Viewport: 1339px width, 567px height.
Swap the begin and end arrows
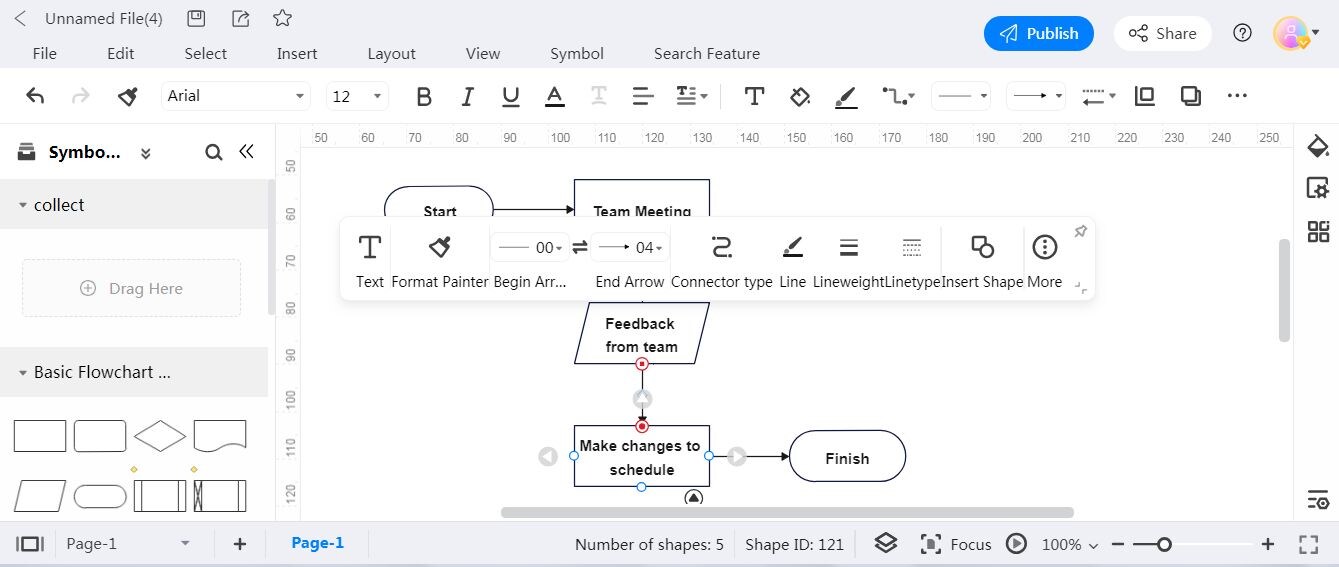point(580,247)
